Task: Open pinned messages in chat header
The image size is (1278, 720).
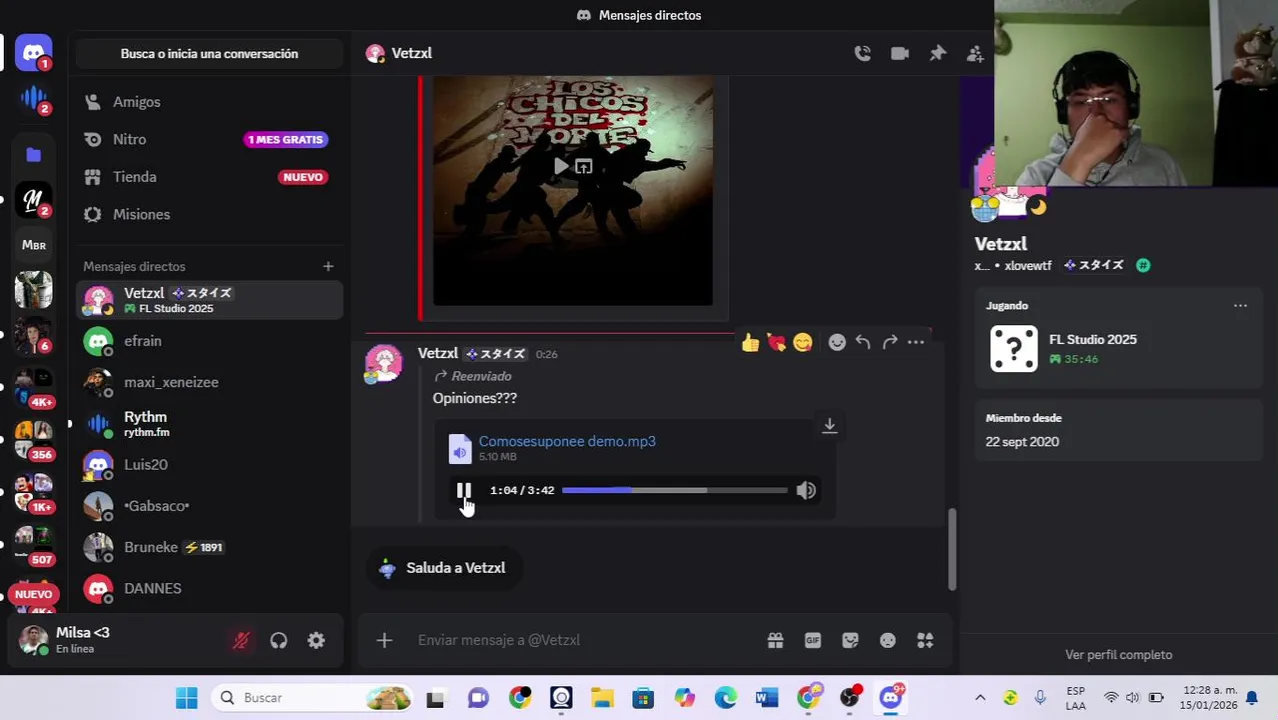Action: click(x=937, y=54)
